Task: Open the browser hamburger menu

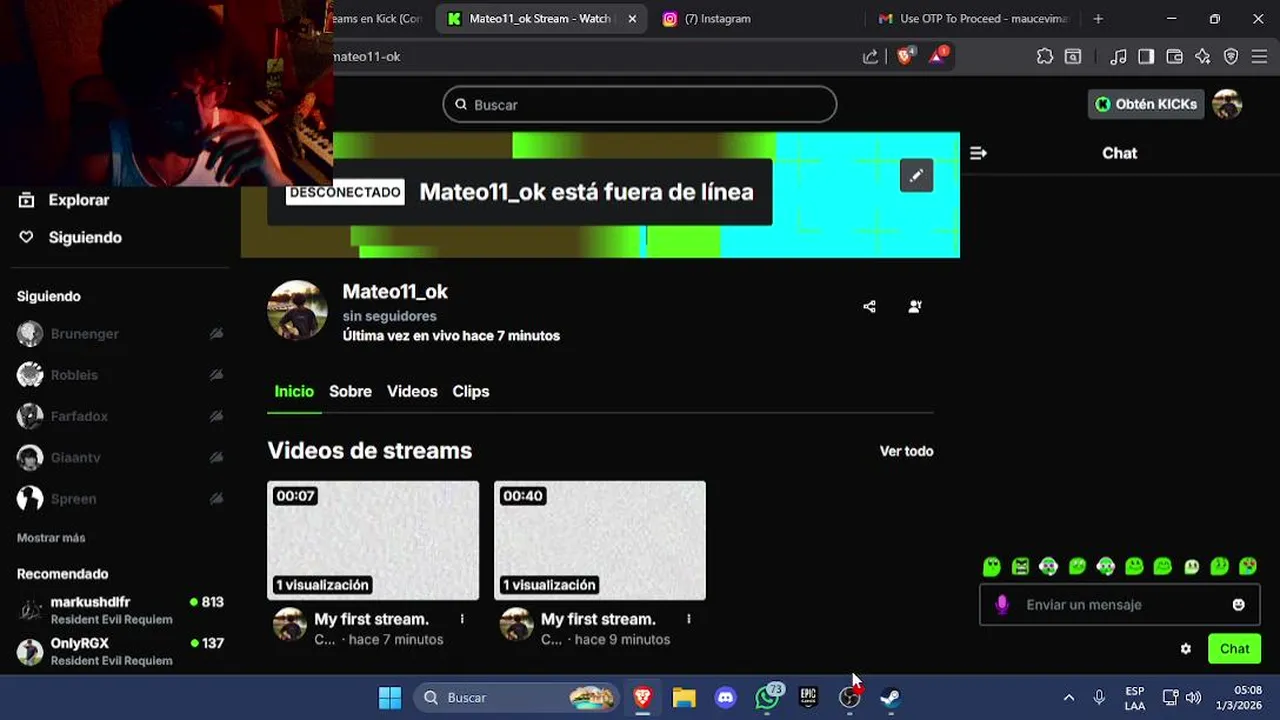Action: pyautogui.click(x=1259, y=57)
